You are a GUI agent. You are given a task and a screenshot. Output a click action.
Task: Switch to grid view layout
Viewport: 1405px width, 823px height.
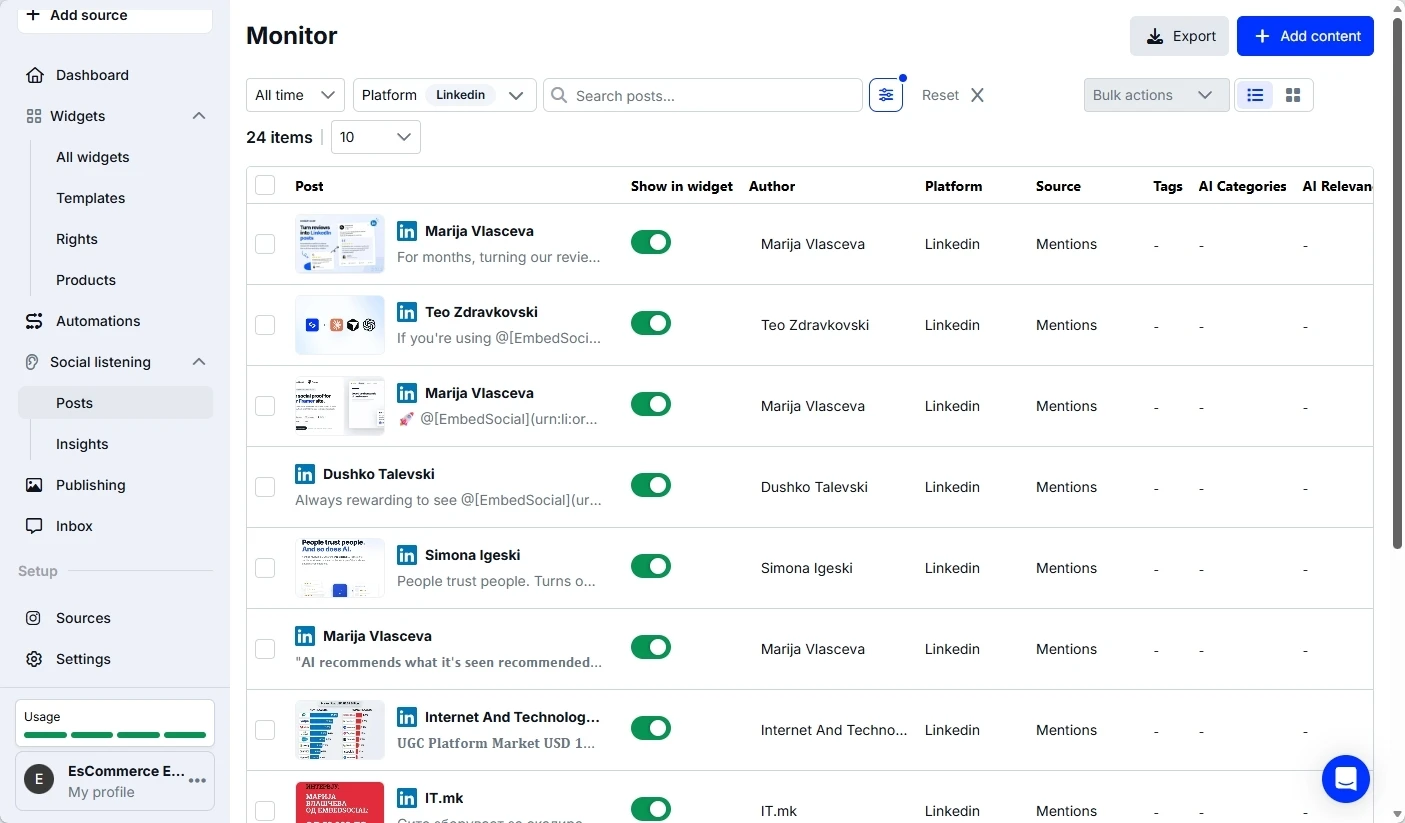(x=1293, y=95)
